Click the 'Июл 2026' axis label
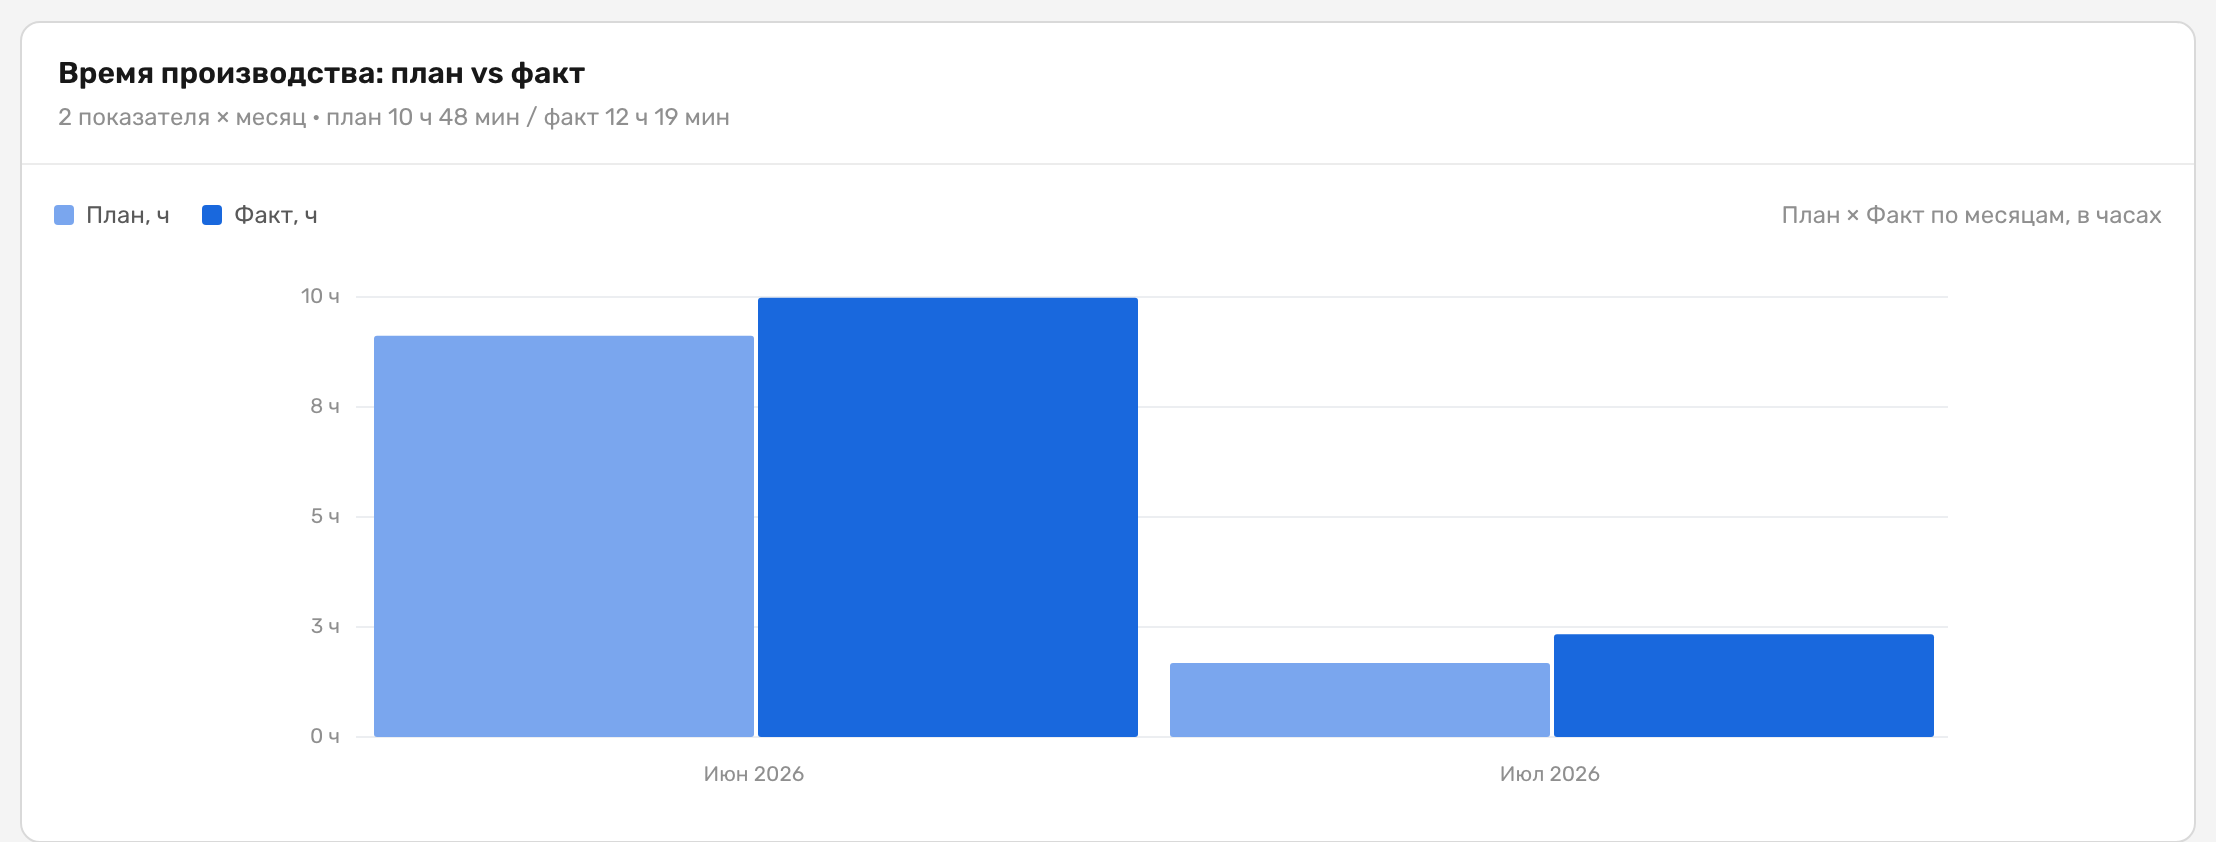 tap(1550, 774)
